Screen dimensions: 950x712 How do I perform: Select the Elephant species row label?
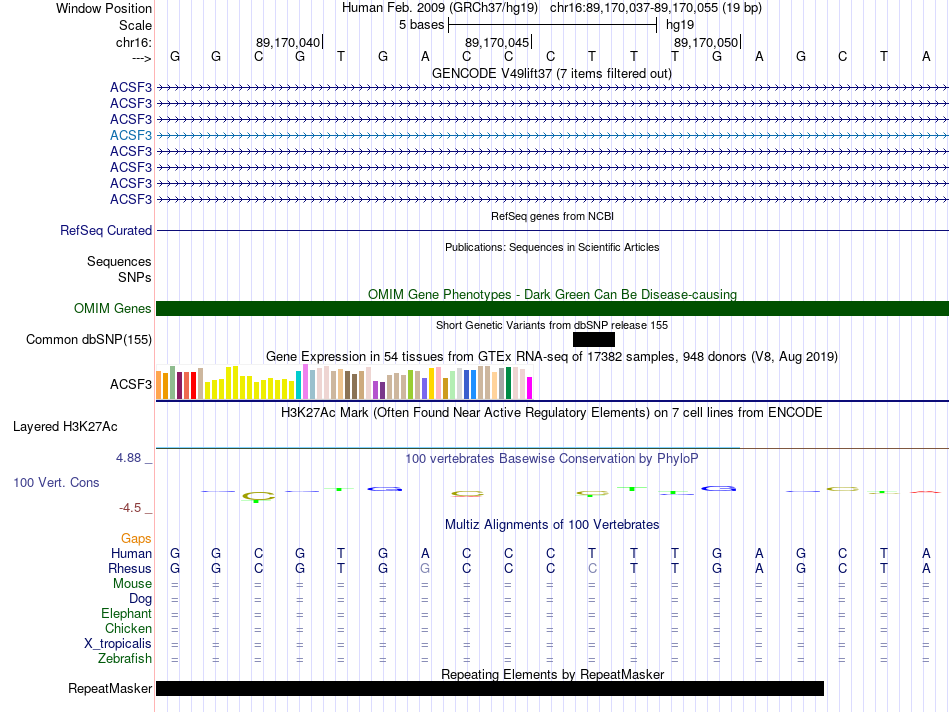click(x=126, y=613)
